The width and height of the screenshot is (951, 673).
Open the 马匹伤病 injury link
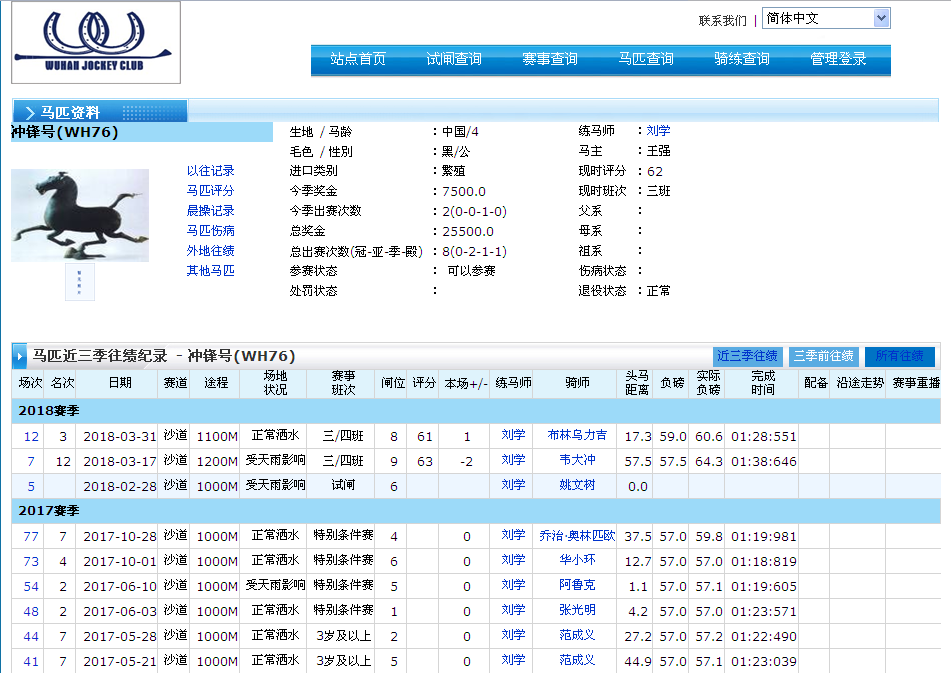pos(210,231)
